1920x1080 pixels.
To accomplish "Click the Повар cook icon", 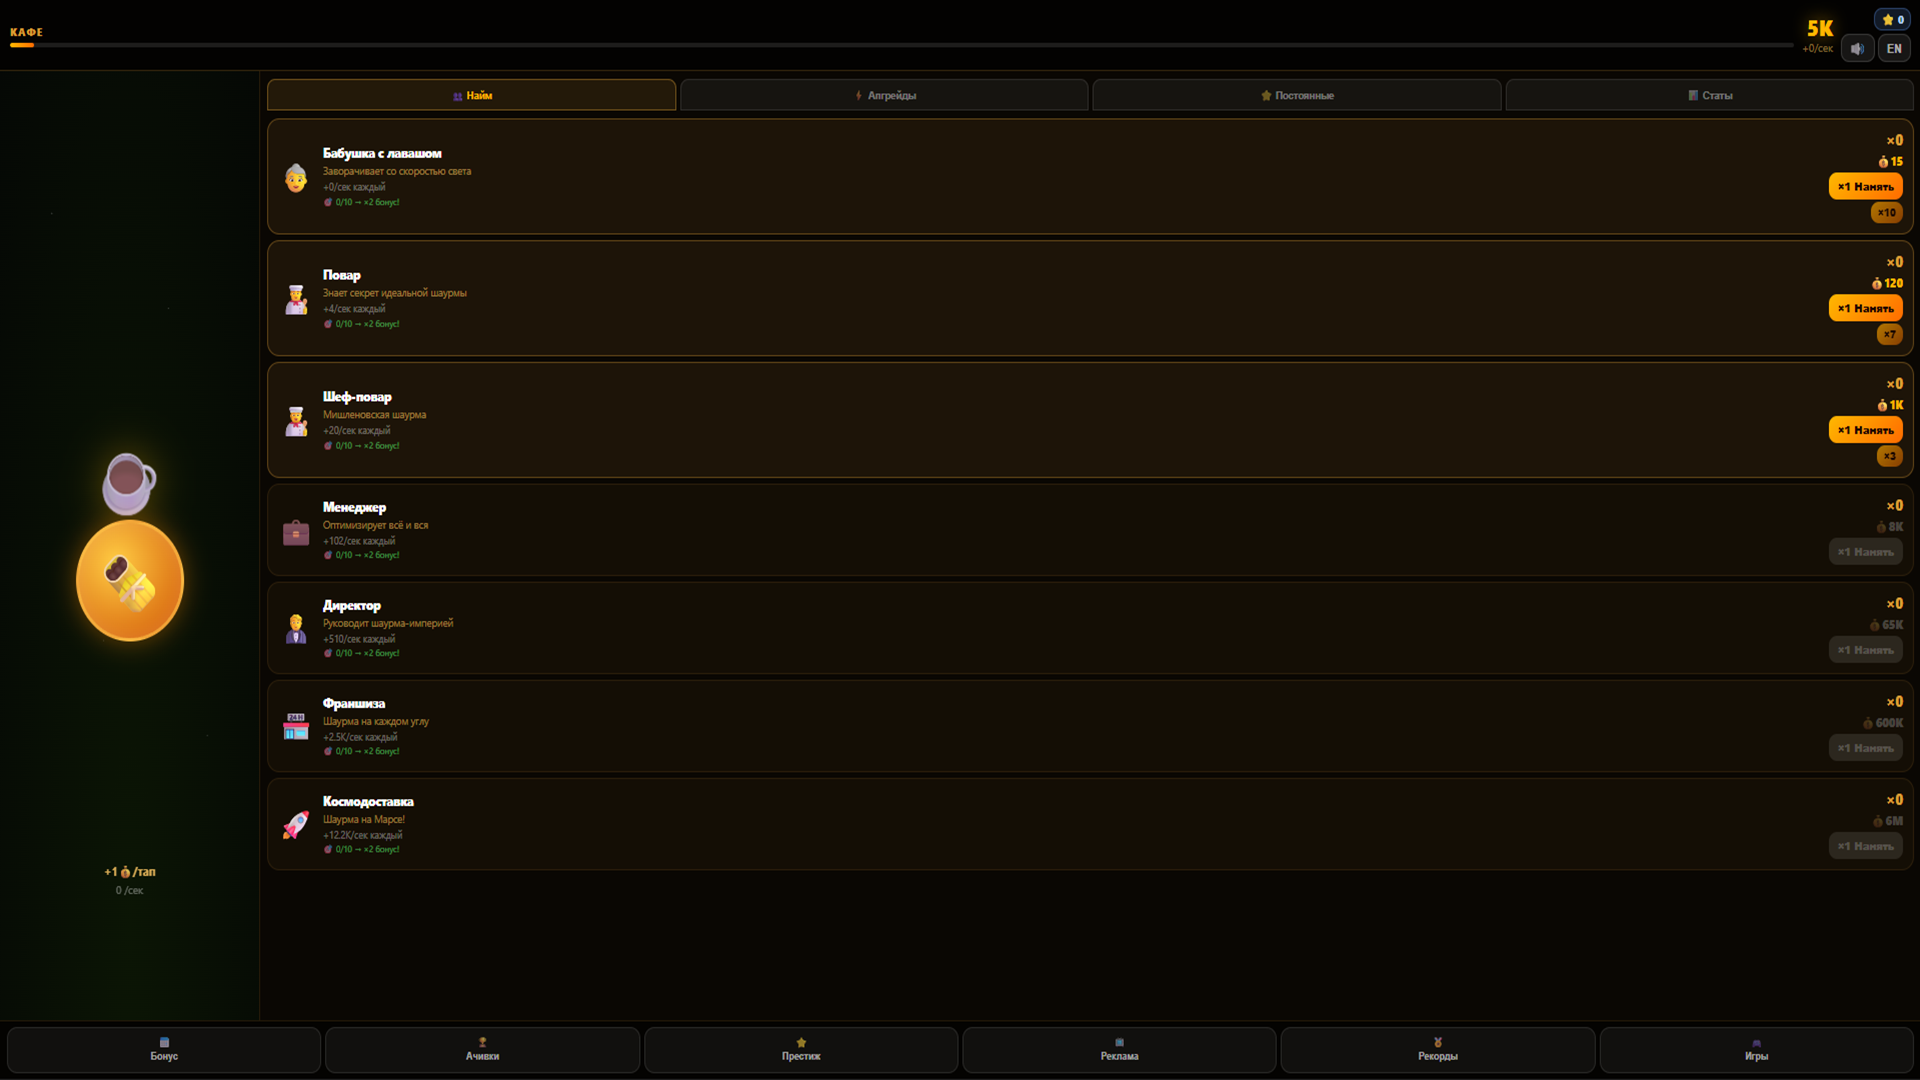I will (x=296, y=300).
